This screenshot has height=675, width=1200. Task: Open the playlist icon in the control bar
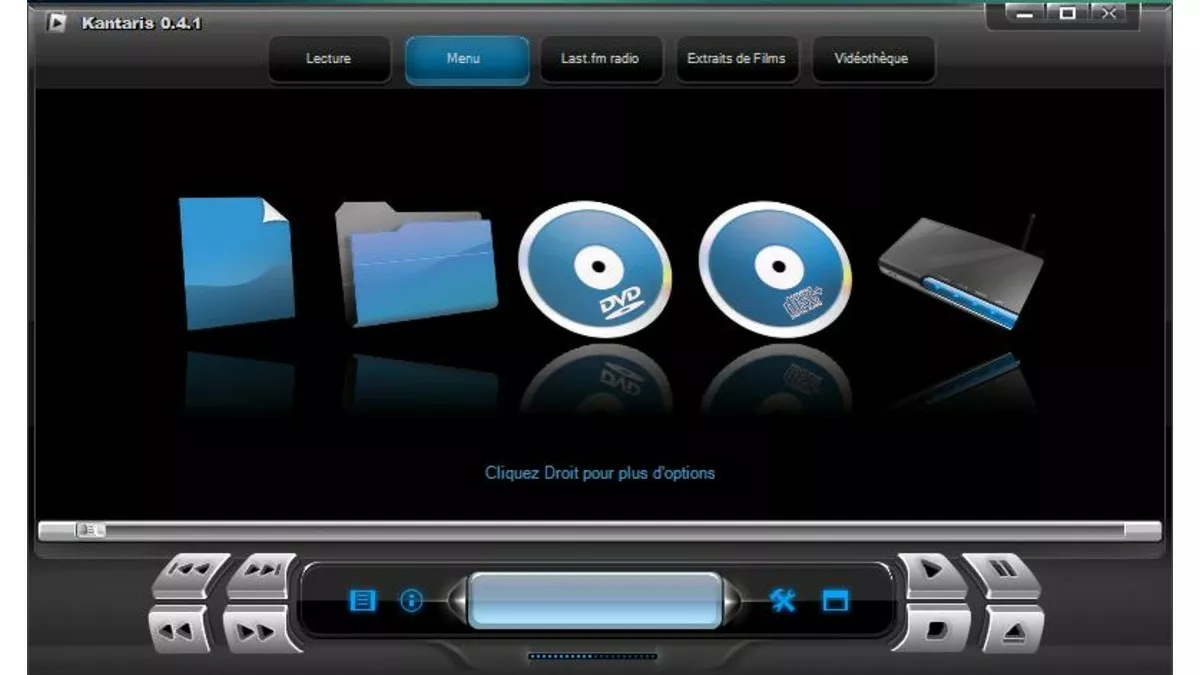(362, 600)
